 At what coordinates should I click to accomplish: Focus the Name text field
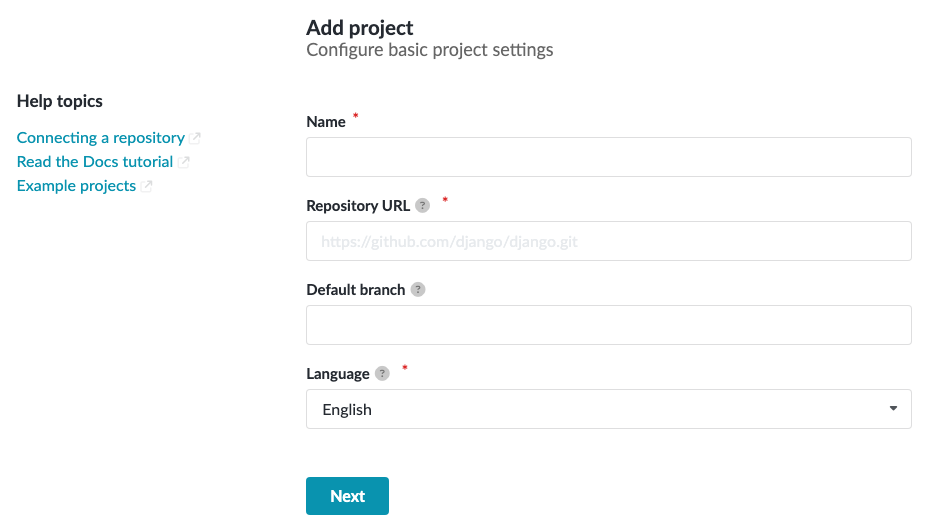coord(608,157)
